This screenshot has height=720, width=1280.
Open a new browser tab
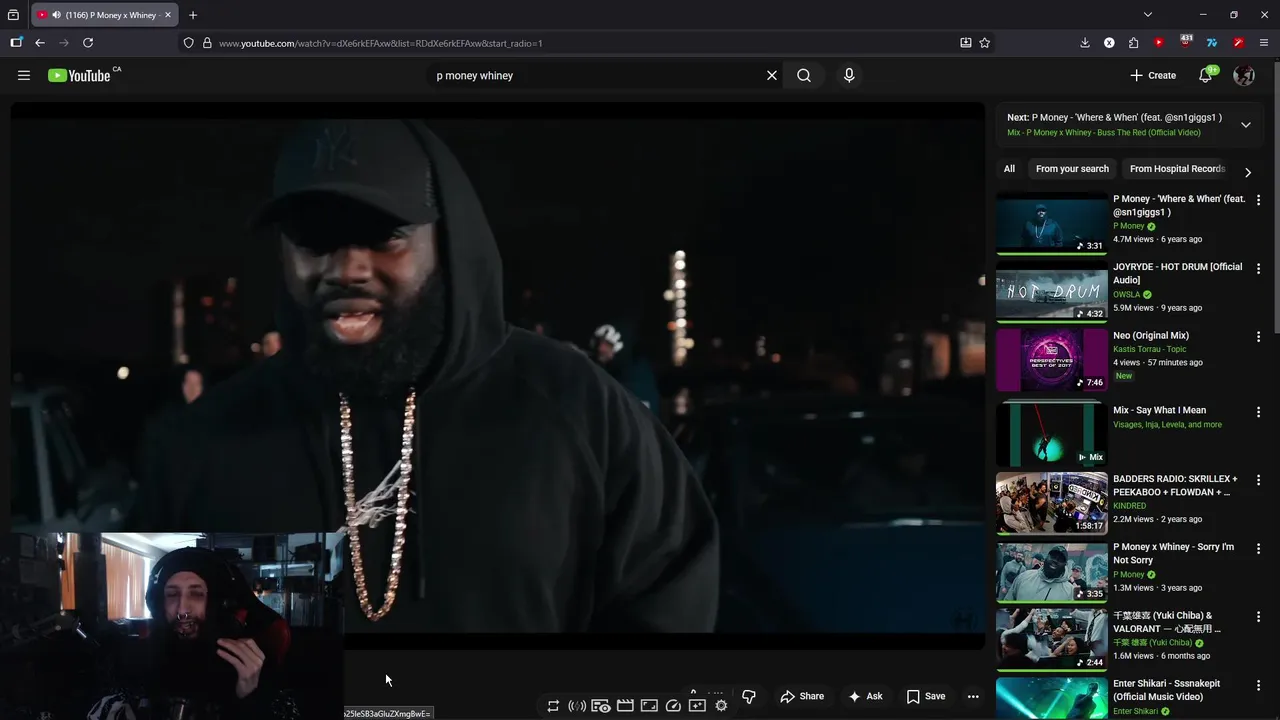coord(193,15)
